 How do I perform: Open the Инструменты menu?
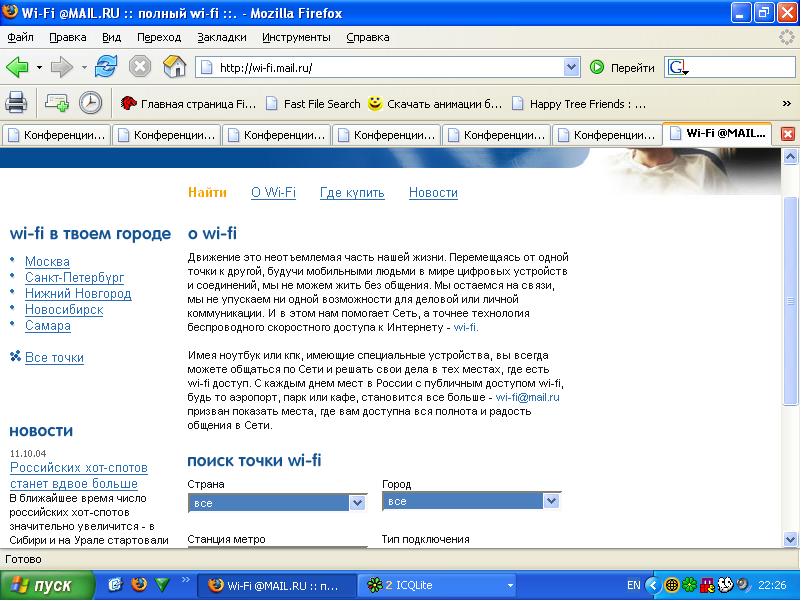(296, 37)
